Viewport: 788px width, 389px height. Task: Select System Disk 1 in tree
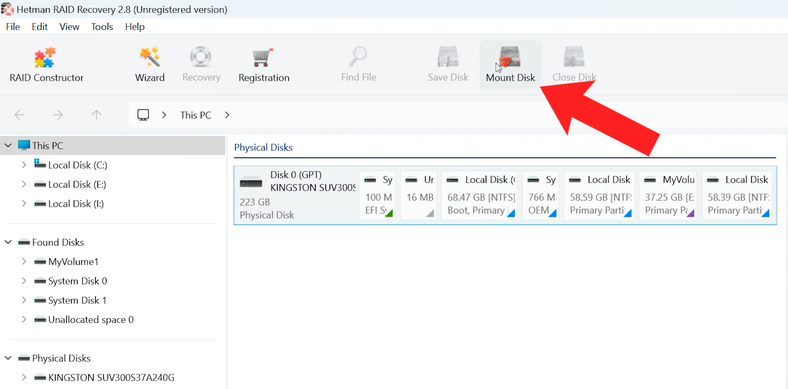pos(77,301)
